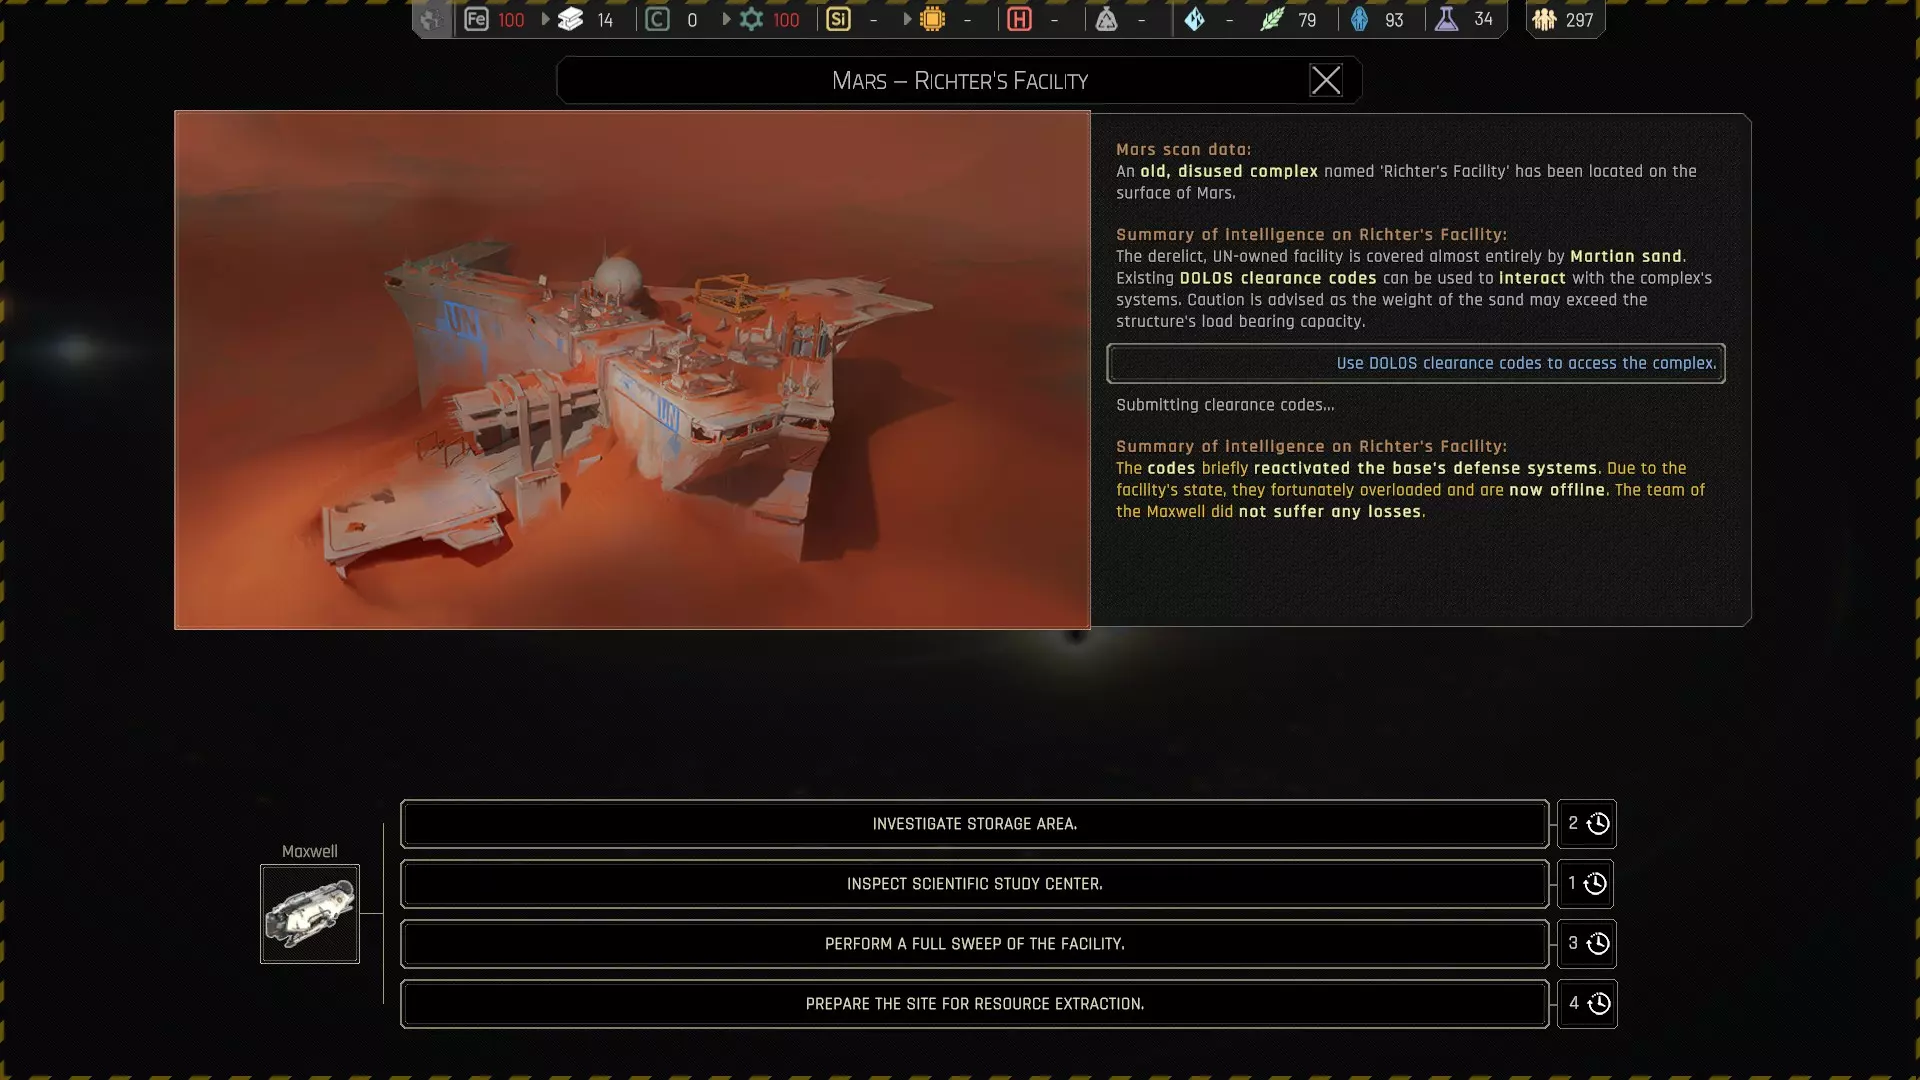Image resolution: width=1920 pixels, height=1080 pixels.
Task: Click the carbon (C) resource icon
Action: [x=657, y=19]
